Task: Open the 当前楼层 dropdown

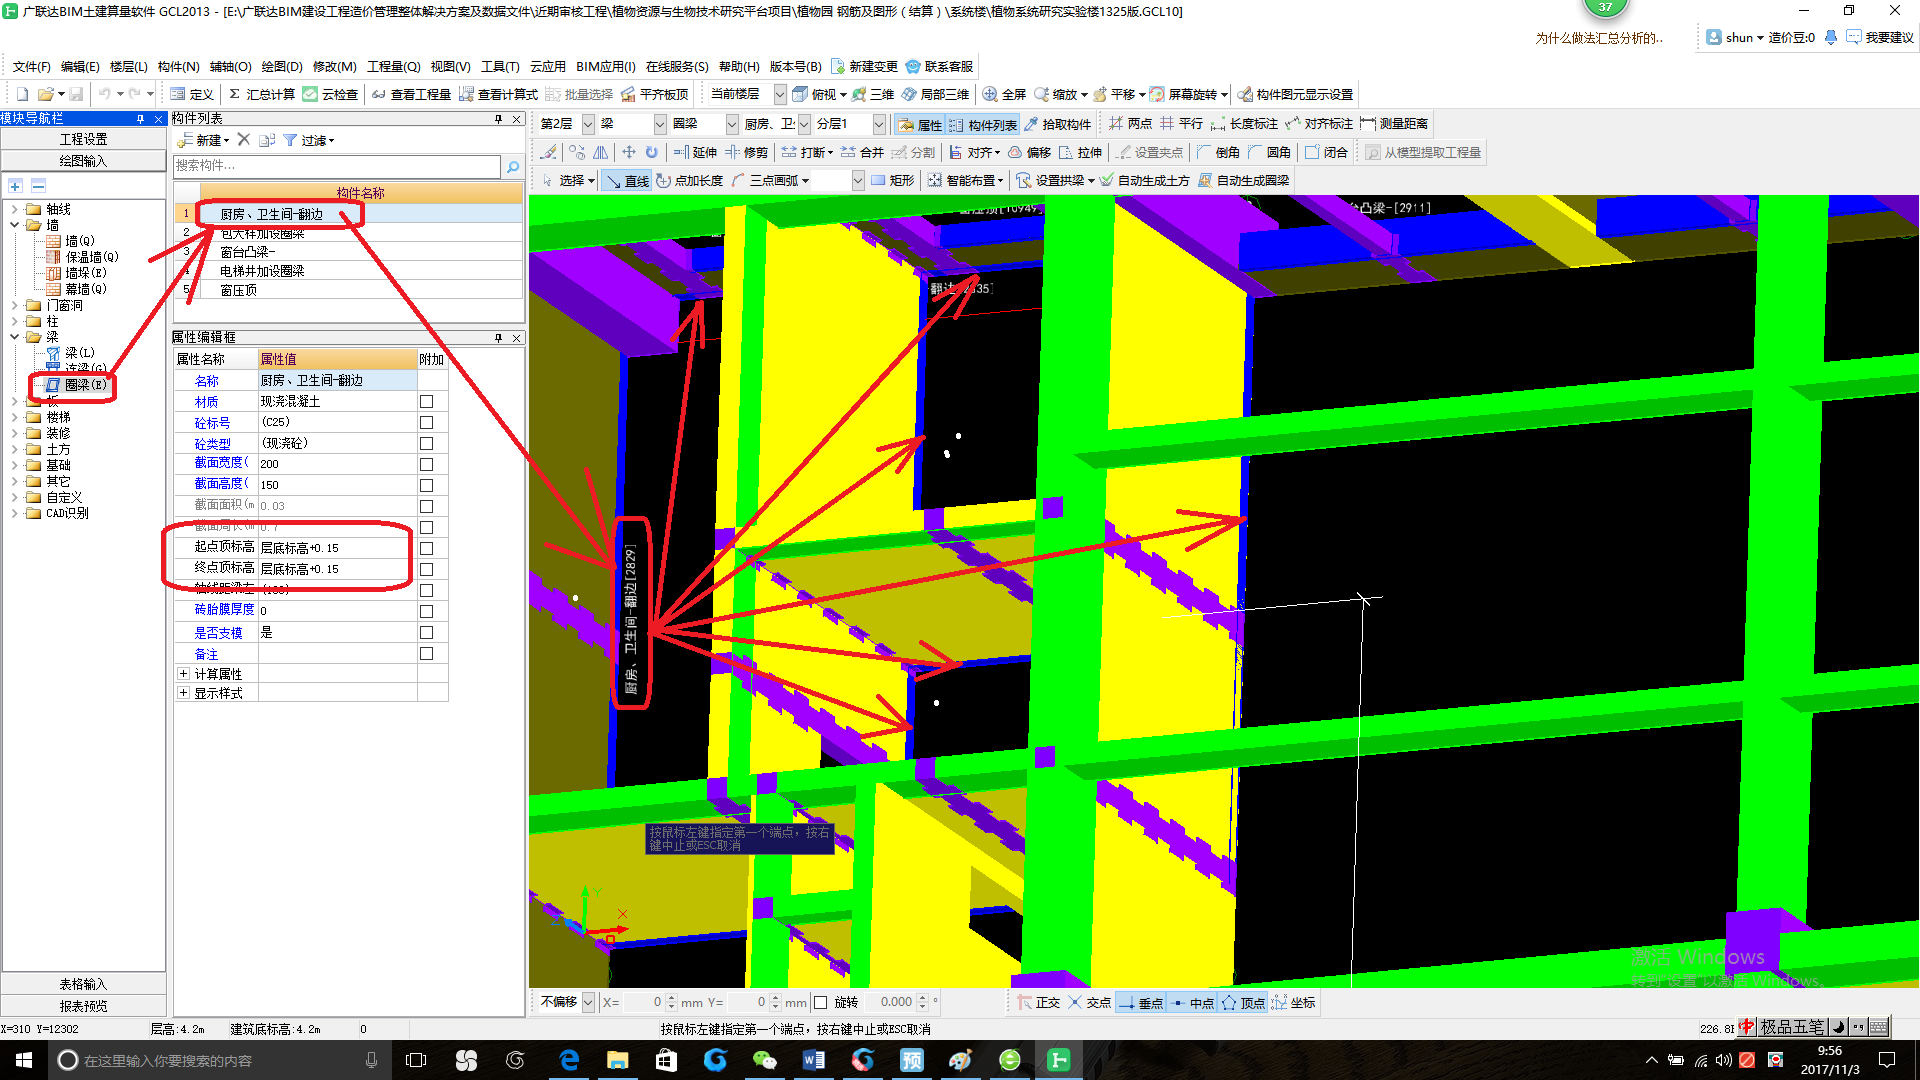Action: [x=780, y=94]
